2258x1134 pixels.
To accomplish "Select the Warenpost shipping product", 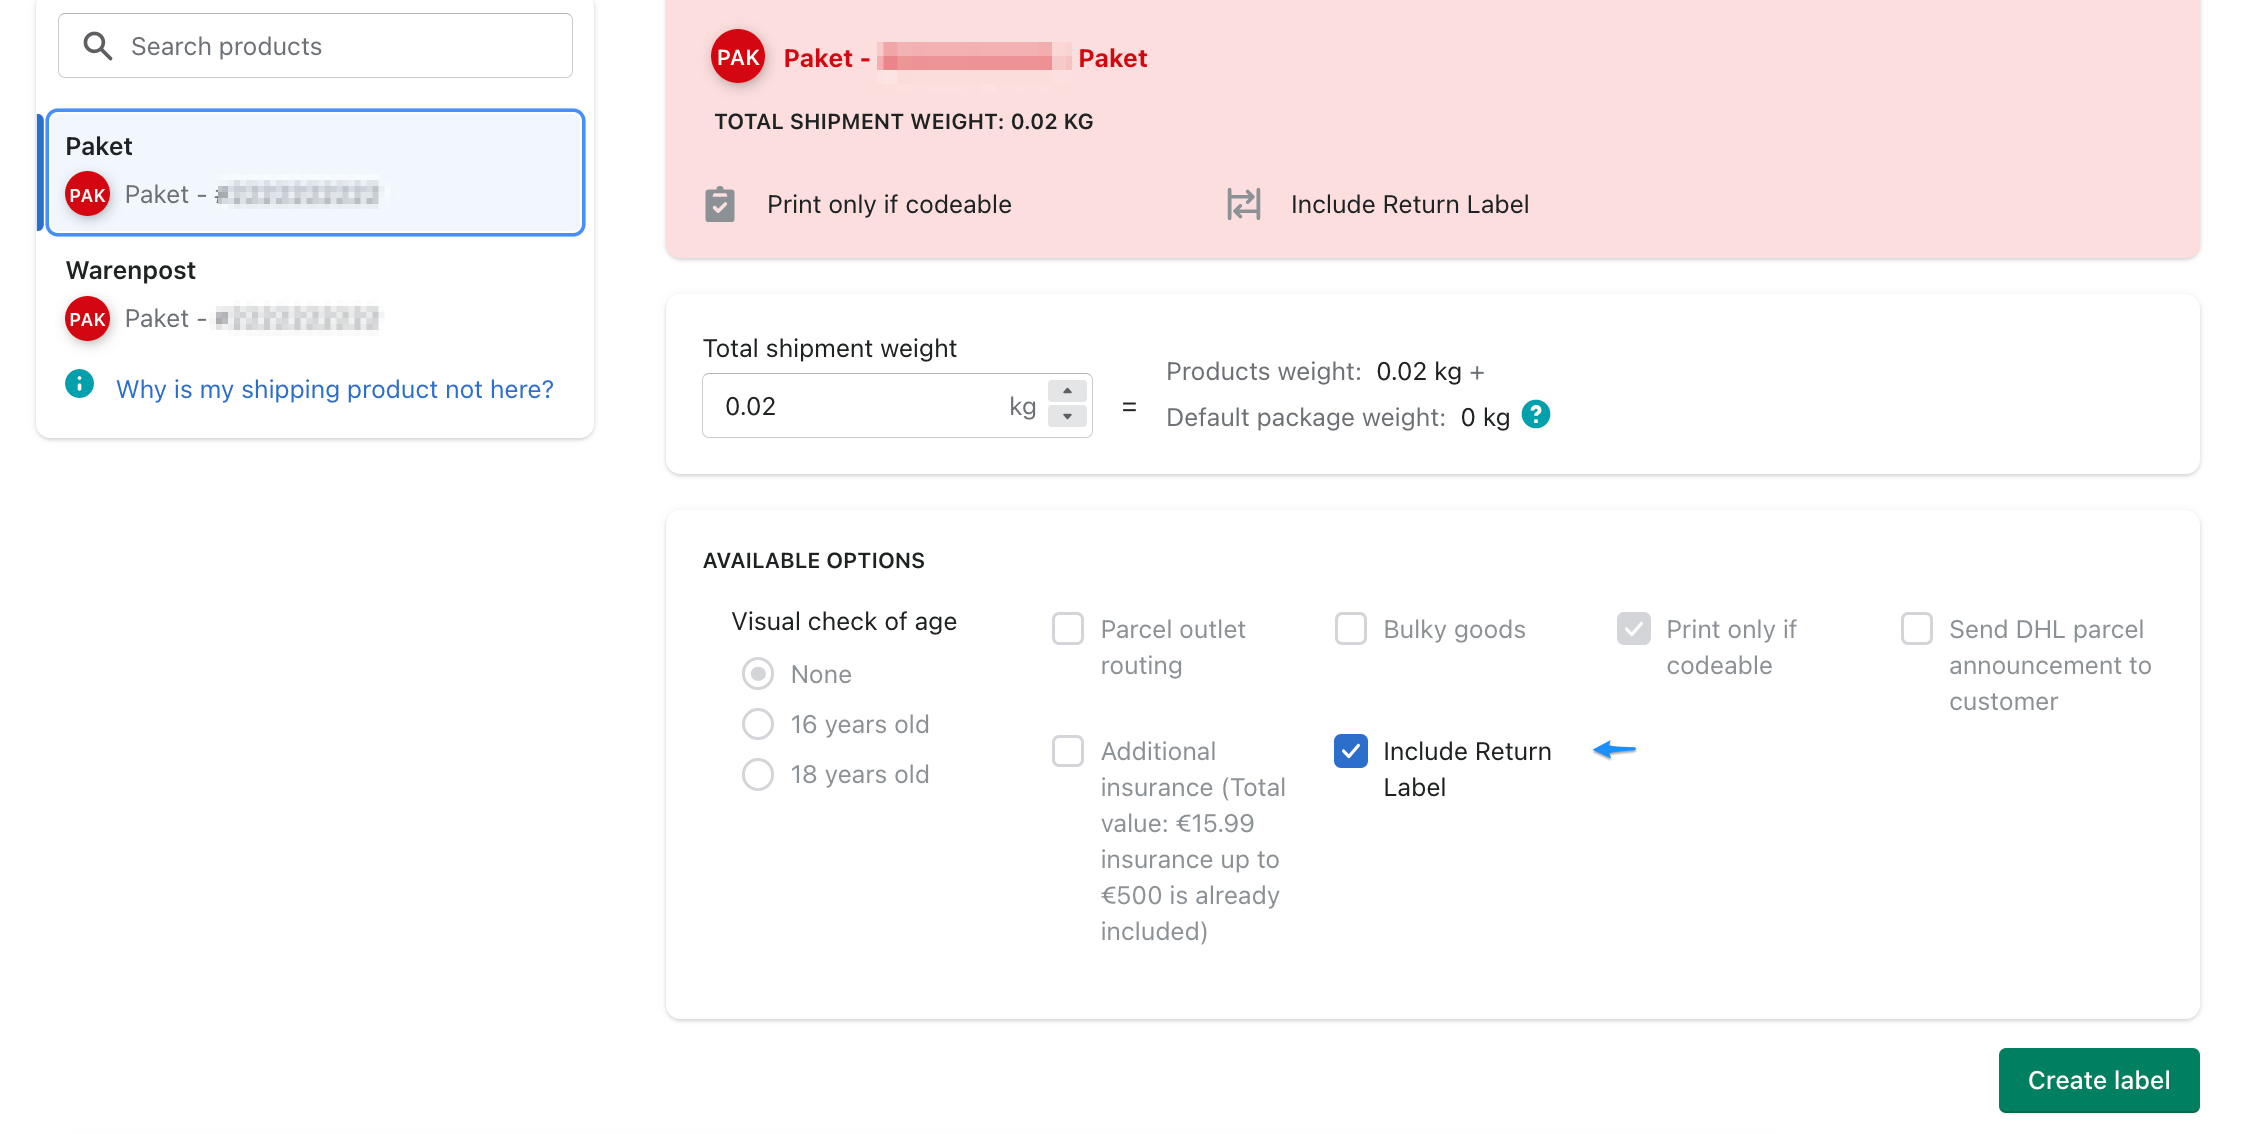I will click(x=315, y=296).
